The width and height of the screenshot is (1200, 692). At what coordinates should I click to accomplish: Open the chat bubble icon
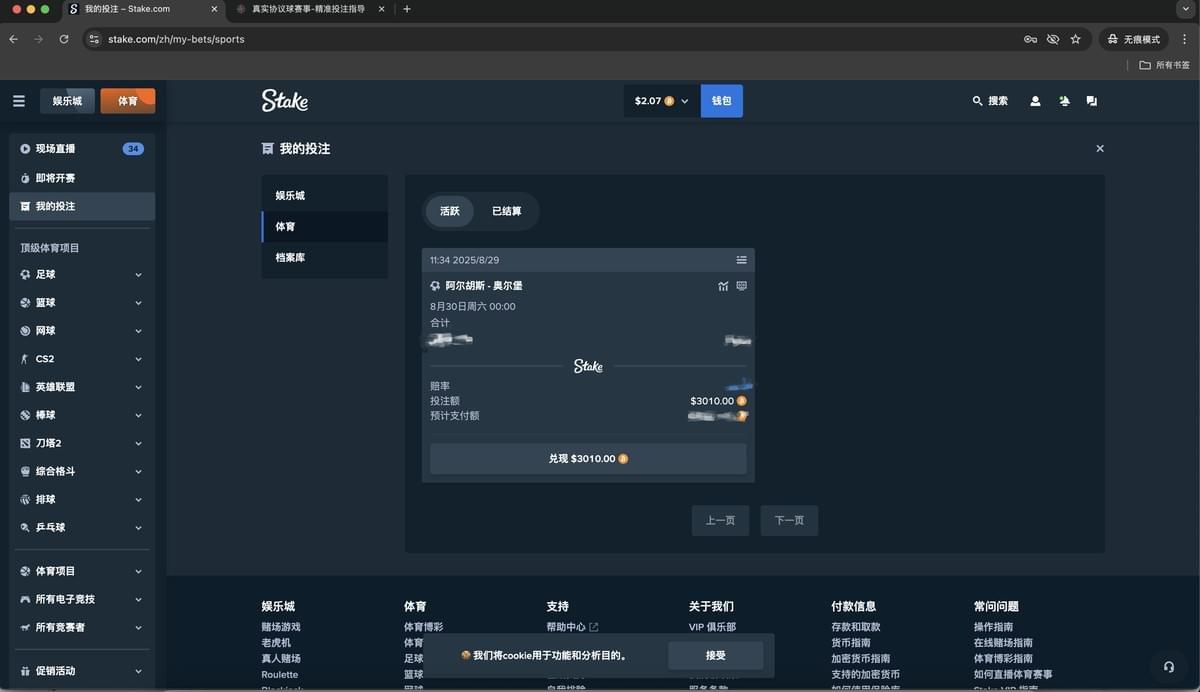coord(1092,101)
